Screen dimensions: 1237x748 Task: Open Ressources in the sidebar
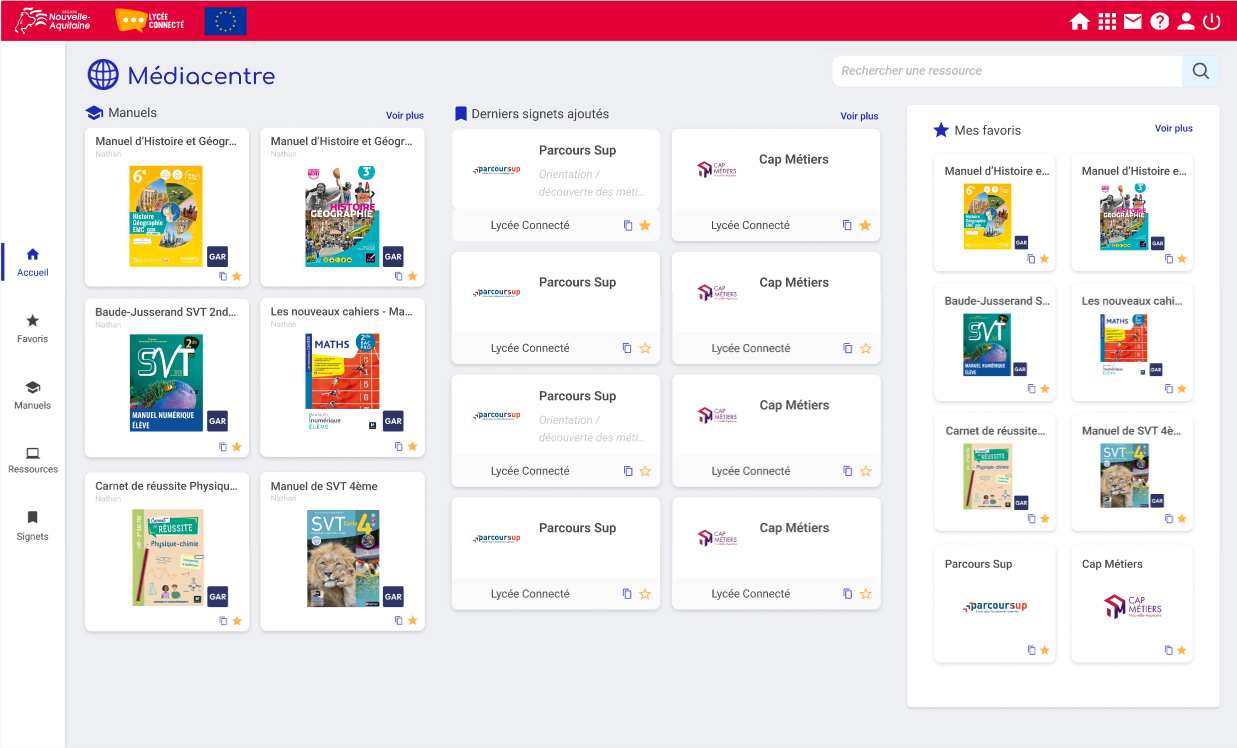(x=32, y=460)
